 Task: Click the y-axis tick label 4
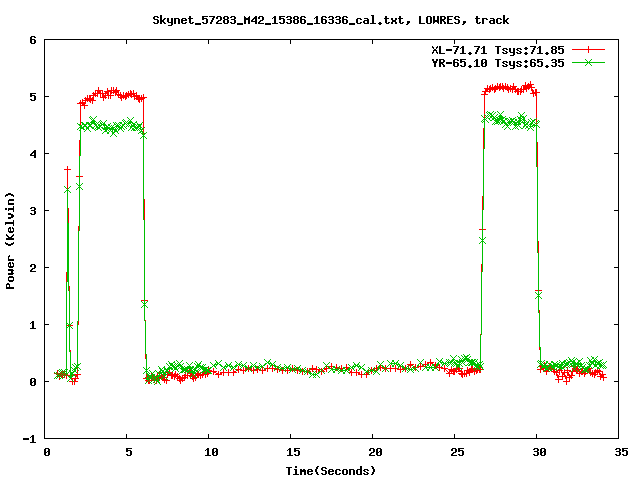[33, 154]
